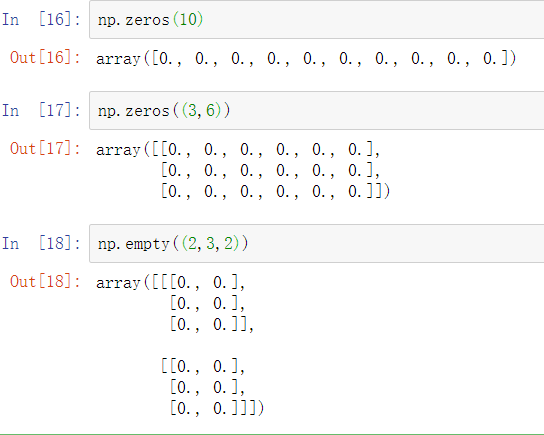544x435 pixels.
Task: Place cursor on the number 10 in cell 16
Action: pyautogui.click(x=188, y=19)
